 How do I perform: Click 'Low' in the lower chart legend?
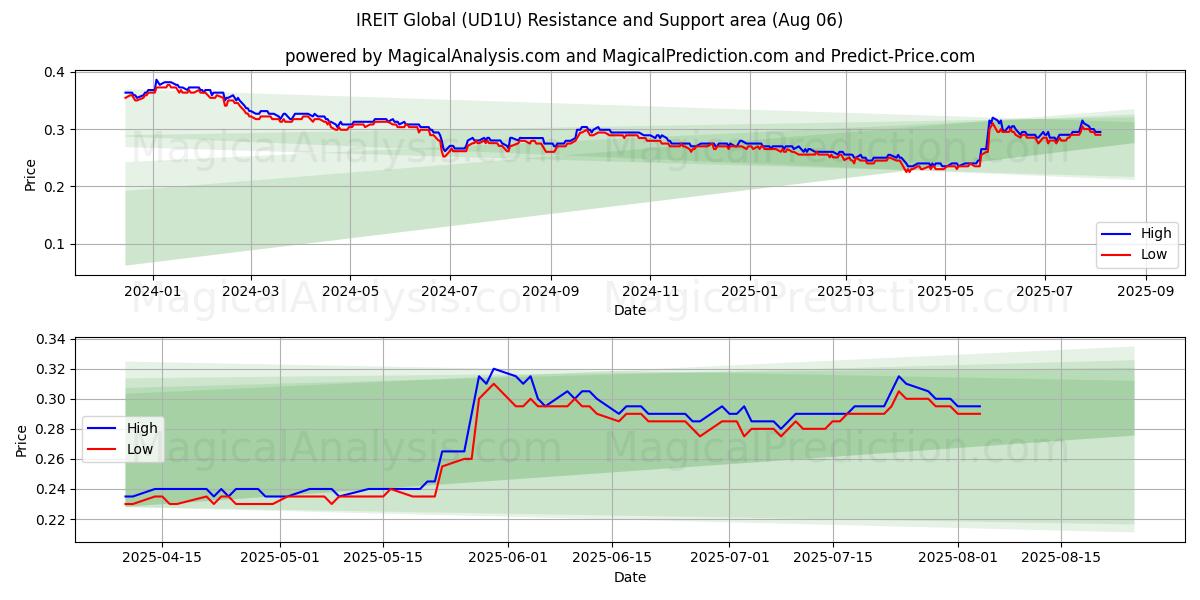coord(141,449)
